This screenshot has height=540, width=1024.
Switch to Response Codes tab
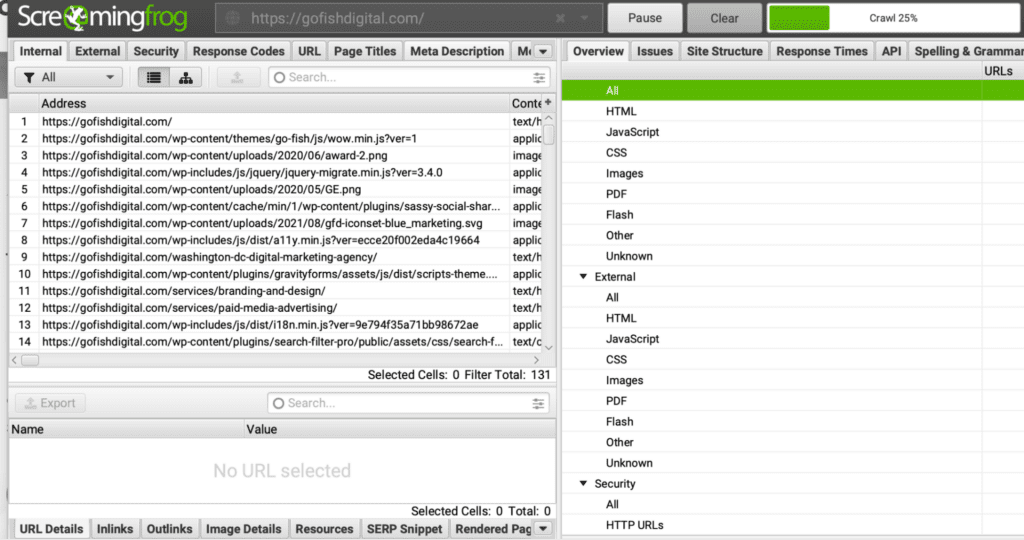[x=238, y=52]
